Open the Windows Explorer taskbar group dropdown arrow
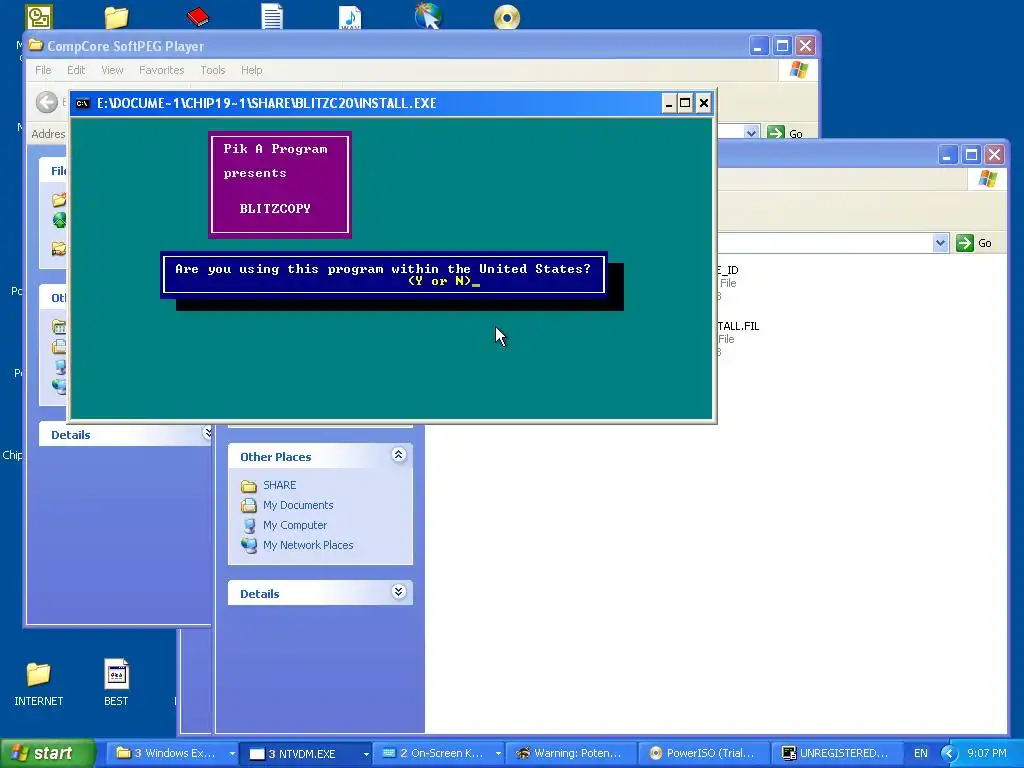This screenshot has width=1024, height=768. [x=232, y=754]
